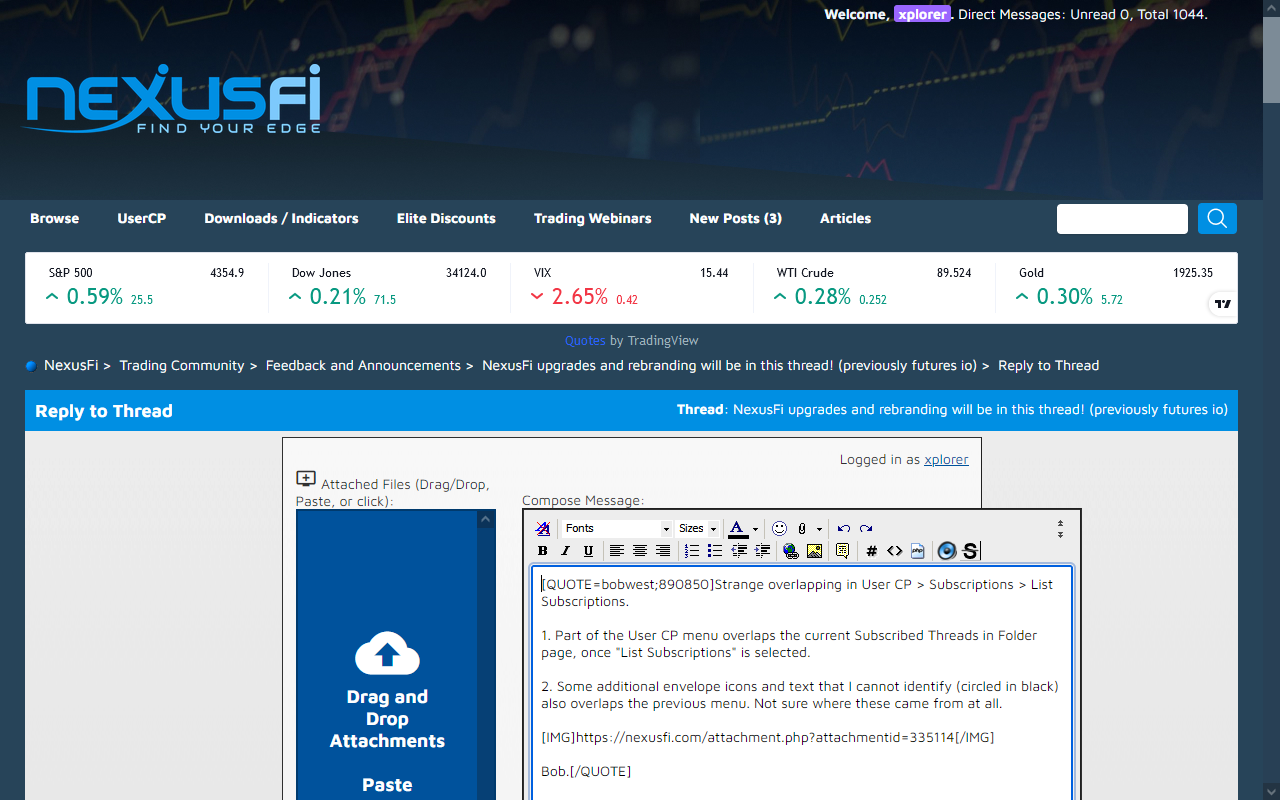Open the smilies picker
1280x800 pixels.
click(x=780, y=529)
